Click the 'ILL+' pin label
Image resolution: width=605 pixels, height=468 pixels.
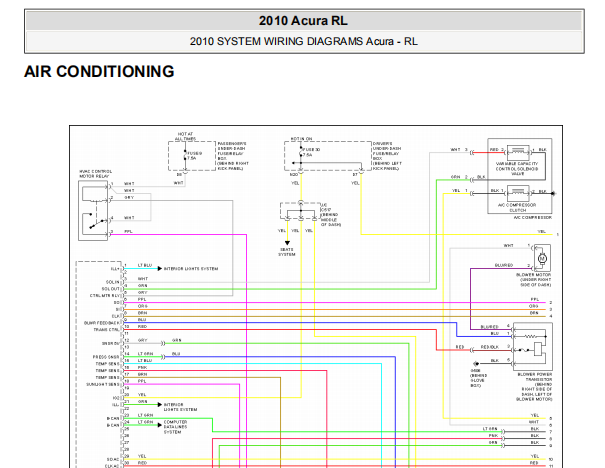[x=115, y=269]
